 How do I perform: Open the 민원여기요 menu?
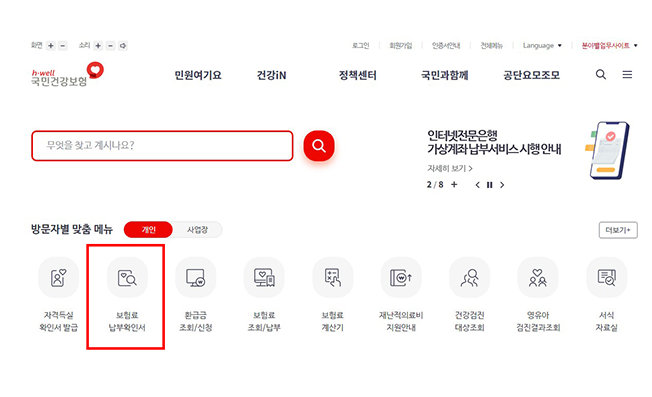198,75
